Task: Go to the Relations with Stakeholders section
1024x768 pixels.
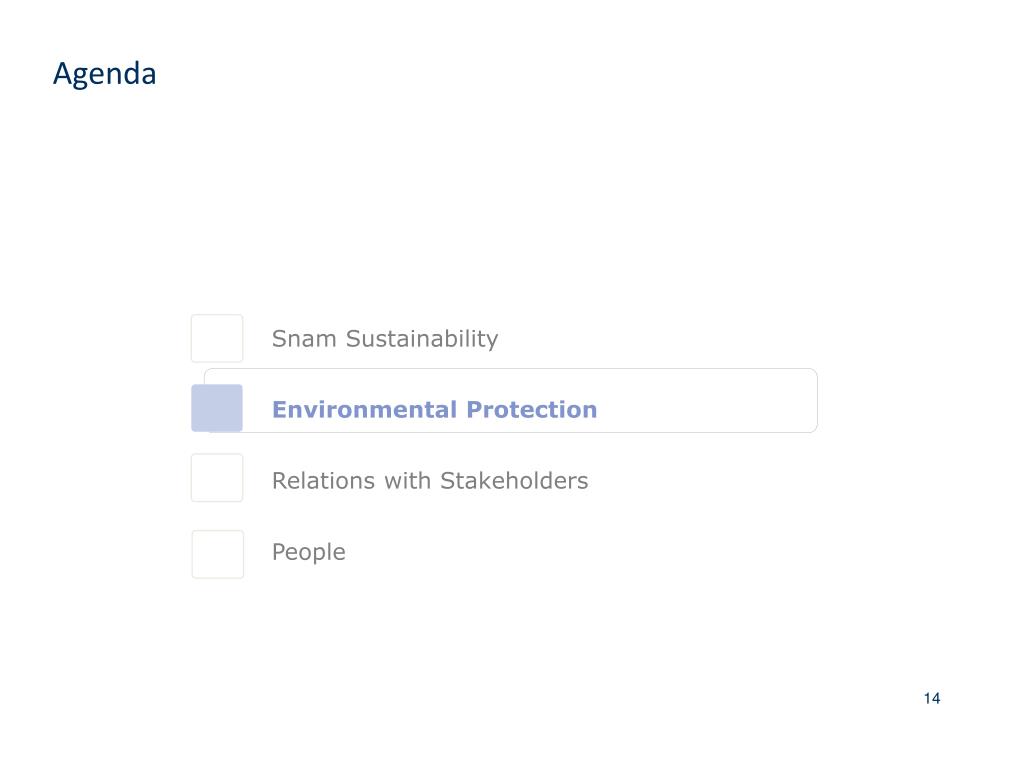Action: 430,481
